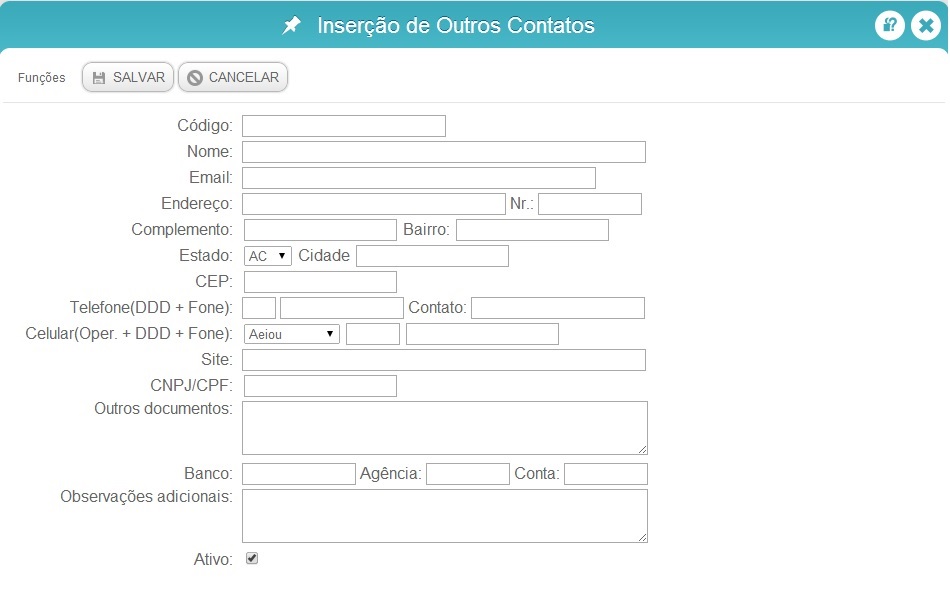This screenshot has height=591, width=950.
Task: Select the CNPJ/CPF field
Action: [321, 386]
